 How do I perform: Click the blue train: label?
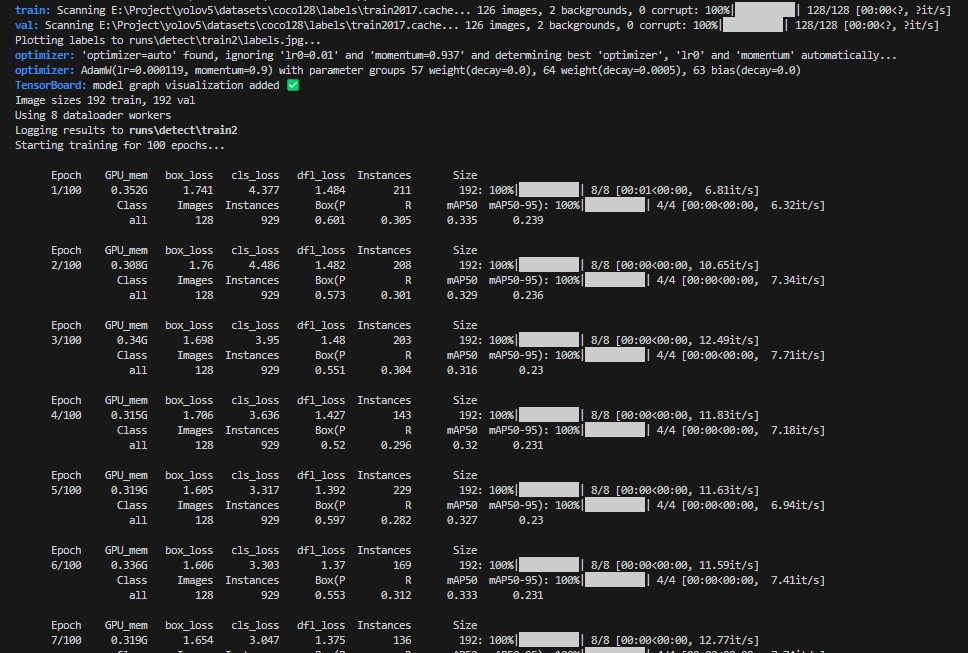coord(33,10)
